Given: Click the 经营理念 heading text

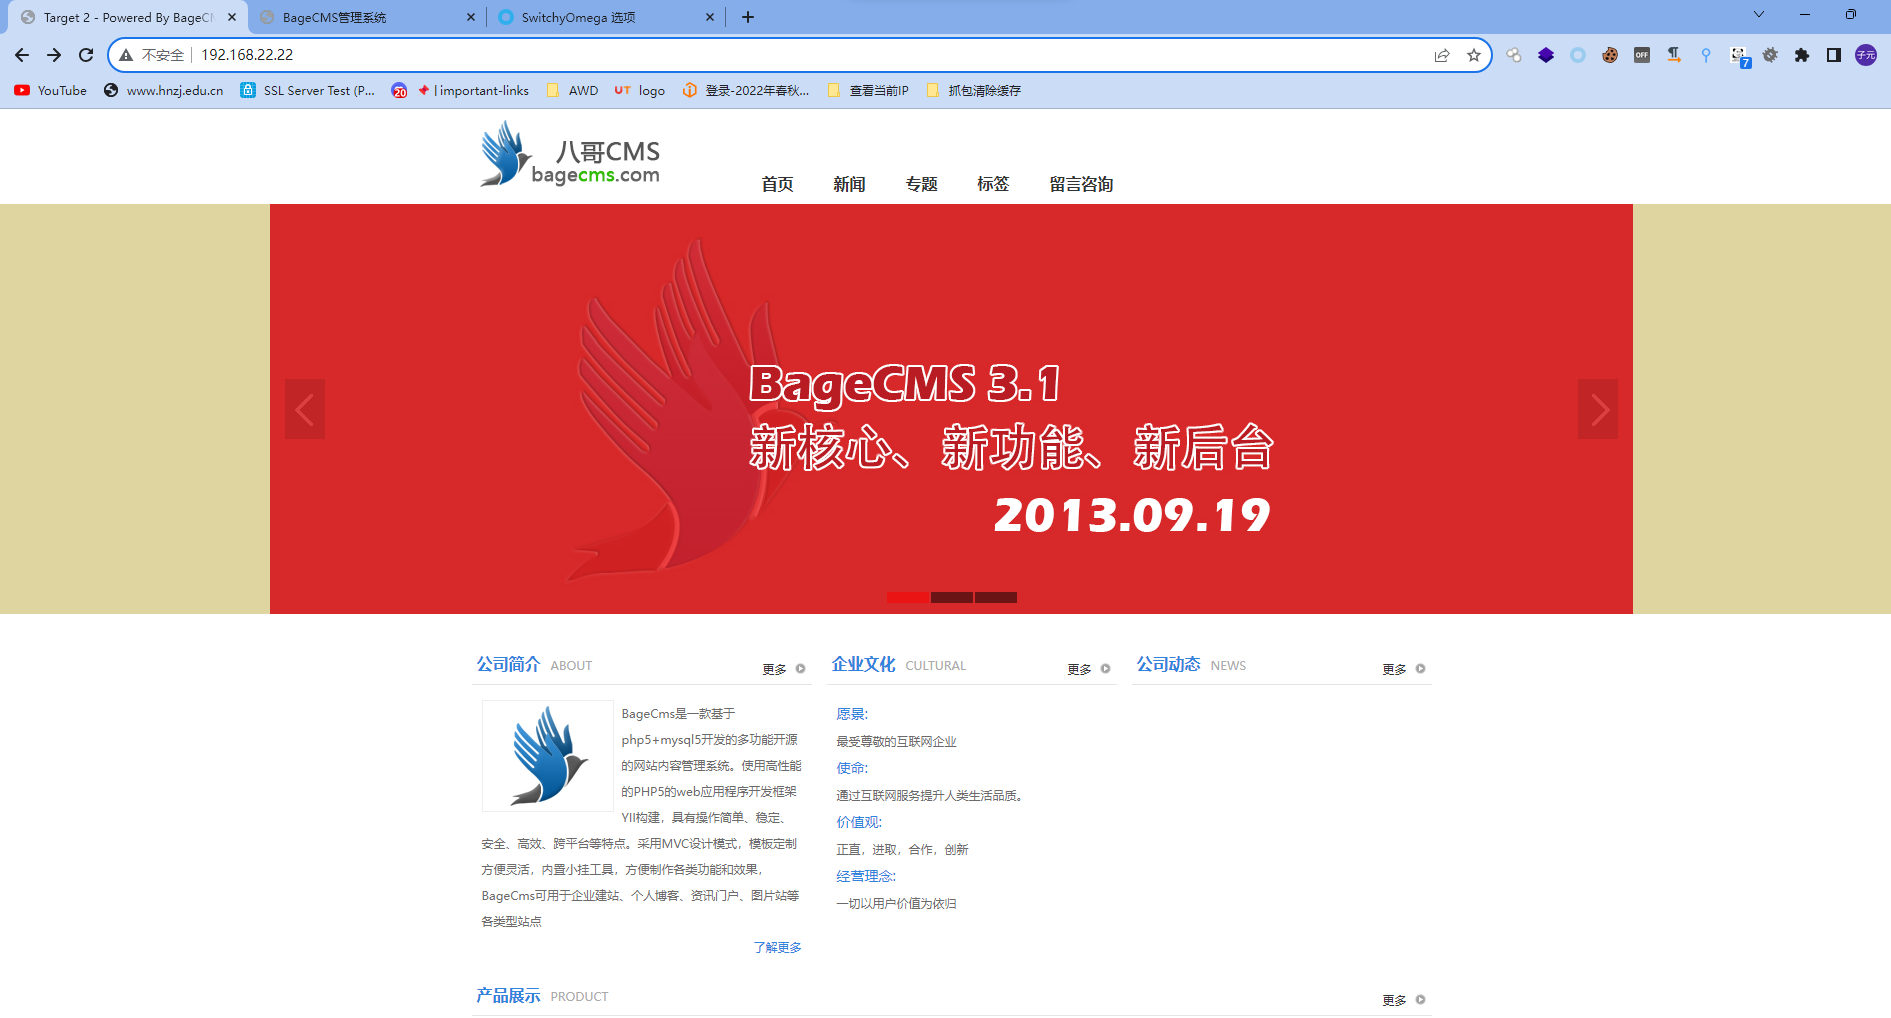Looking at the screenshot, I should (866, 876).
